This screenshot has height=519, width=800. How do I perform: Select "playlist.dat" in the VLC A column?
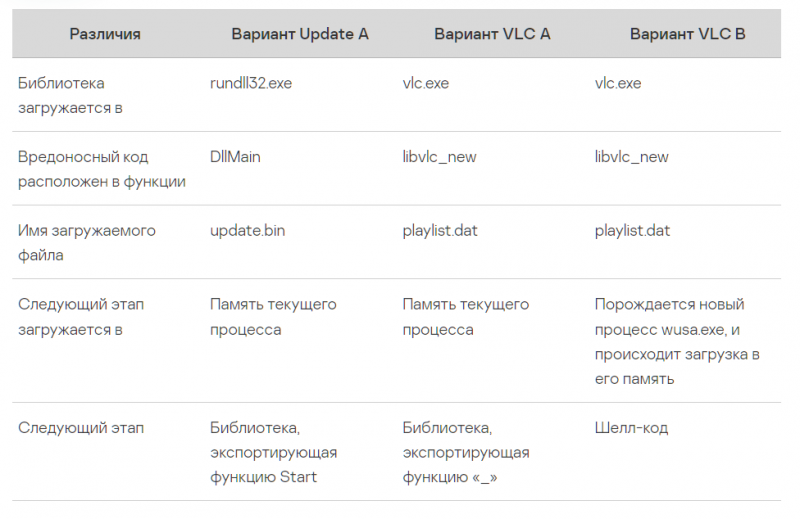click(440, 231)
